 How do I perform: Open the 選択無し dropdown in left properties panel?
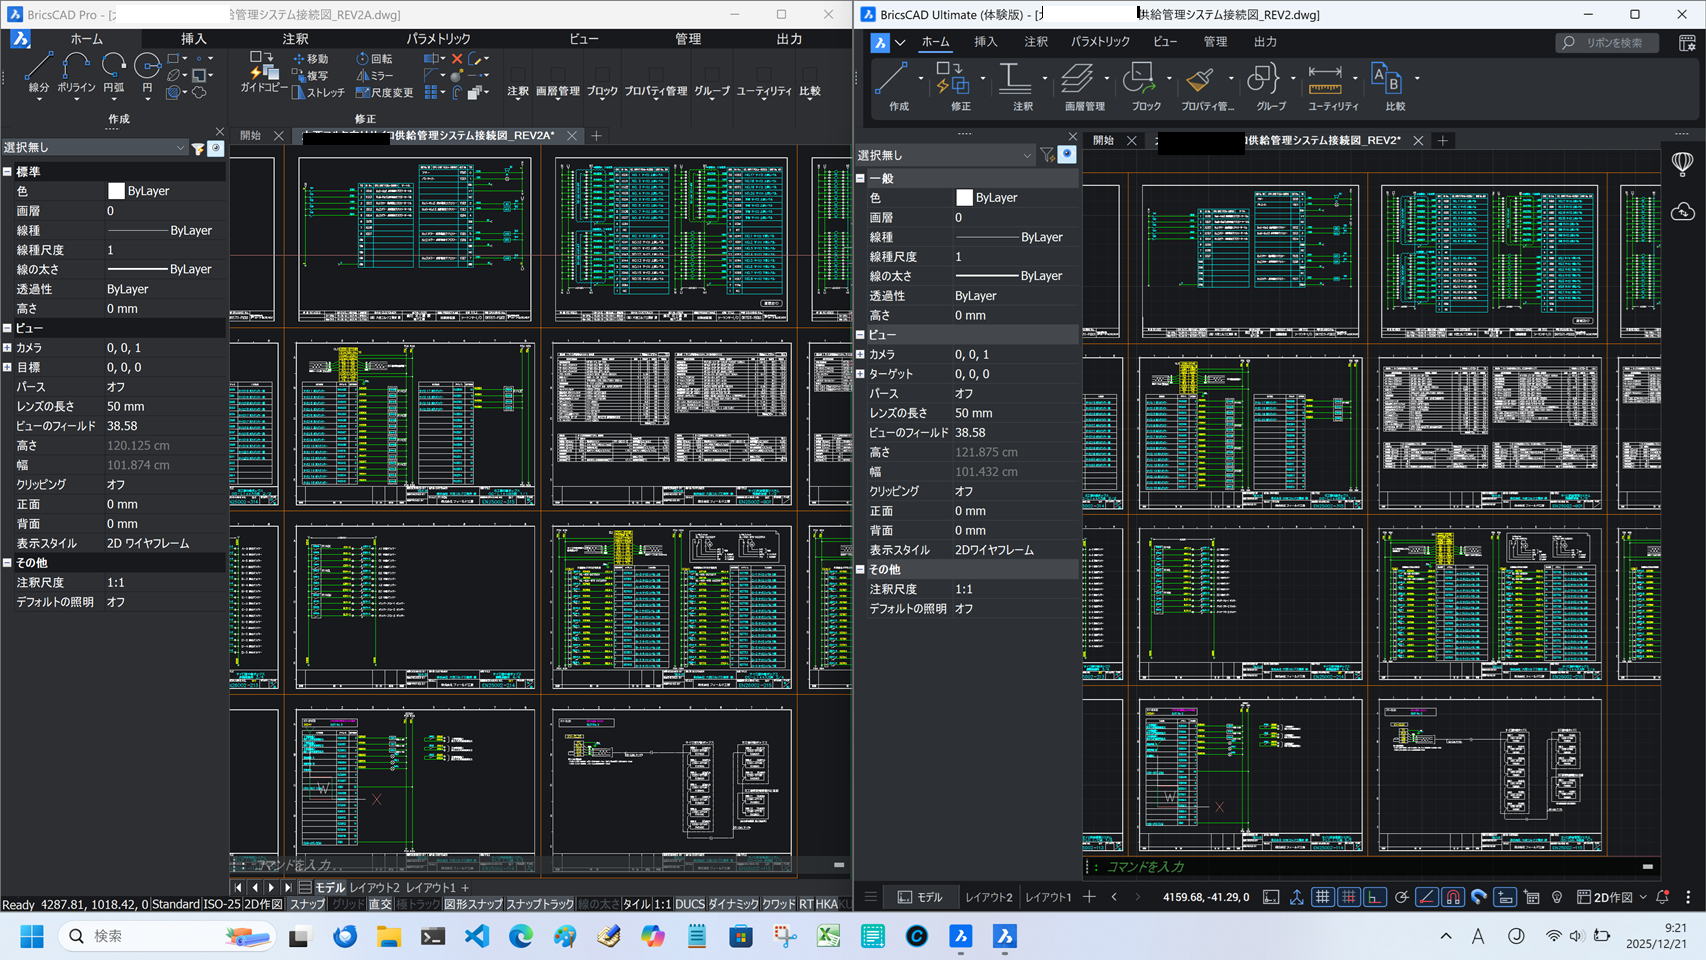click(x=180, y=148)
